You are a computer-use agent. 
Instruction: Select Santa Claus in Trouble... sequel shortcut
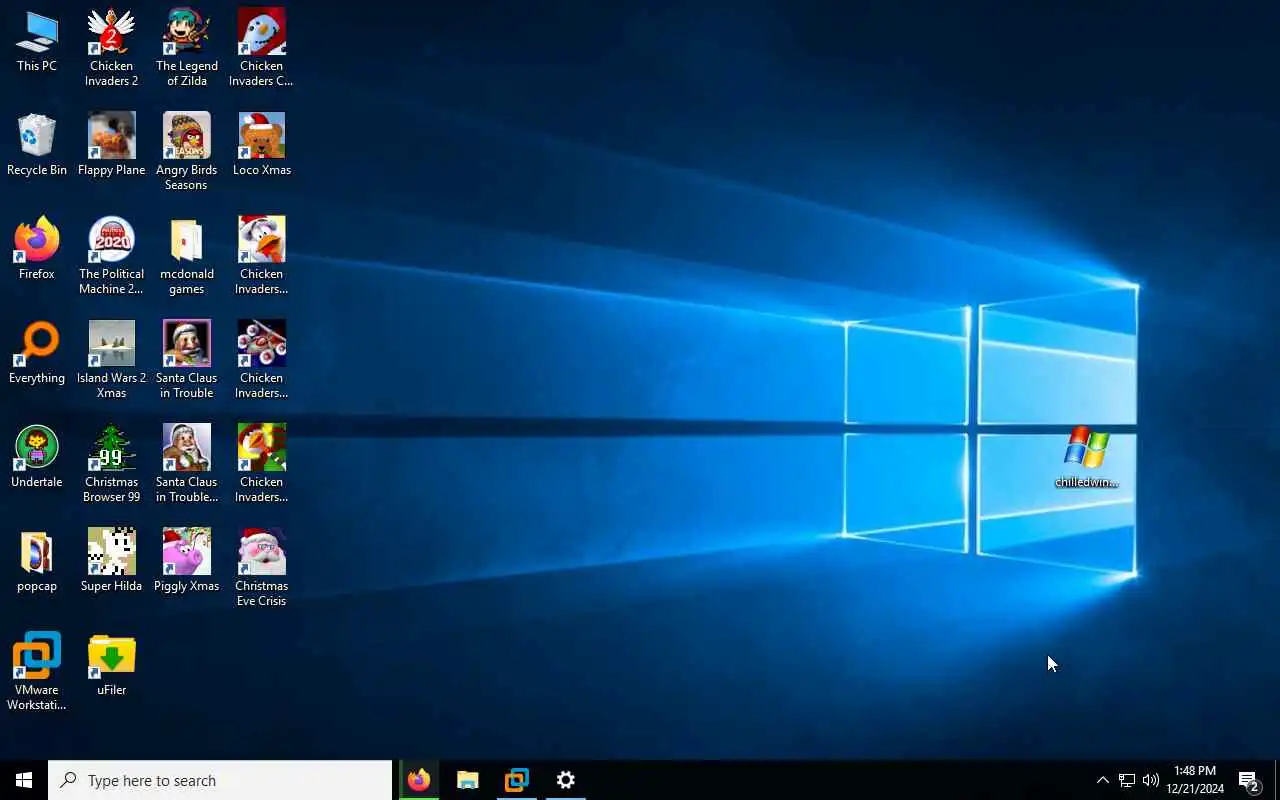187,464
